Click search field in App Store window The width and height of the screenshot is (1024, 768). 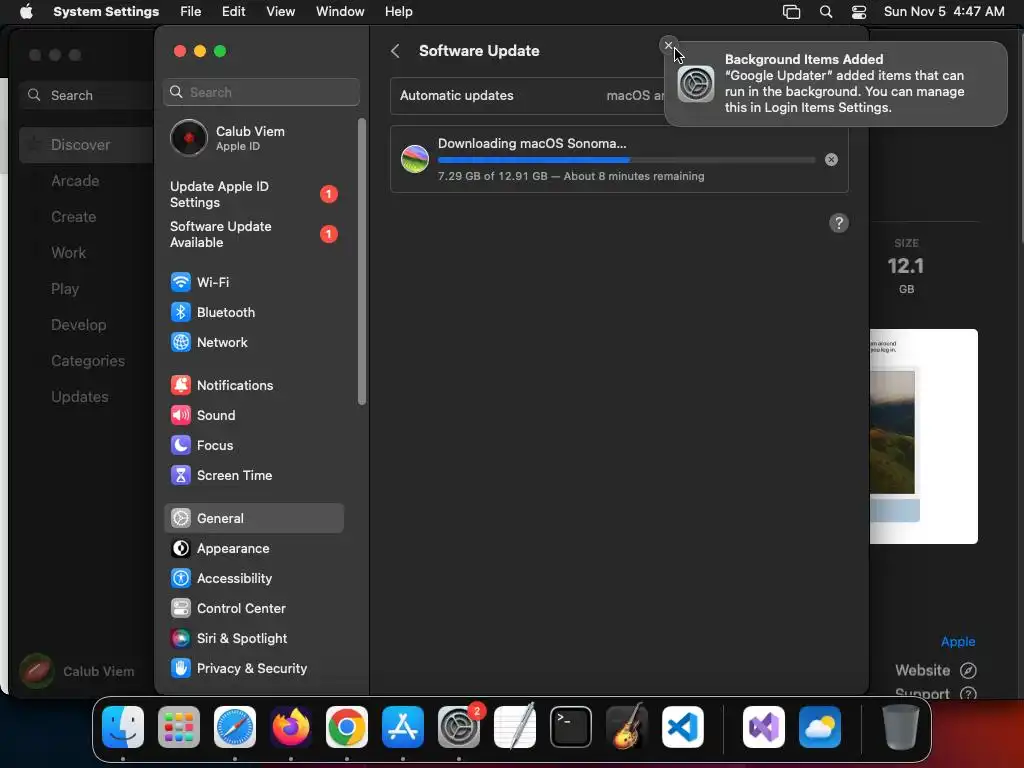coord(88,95)
